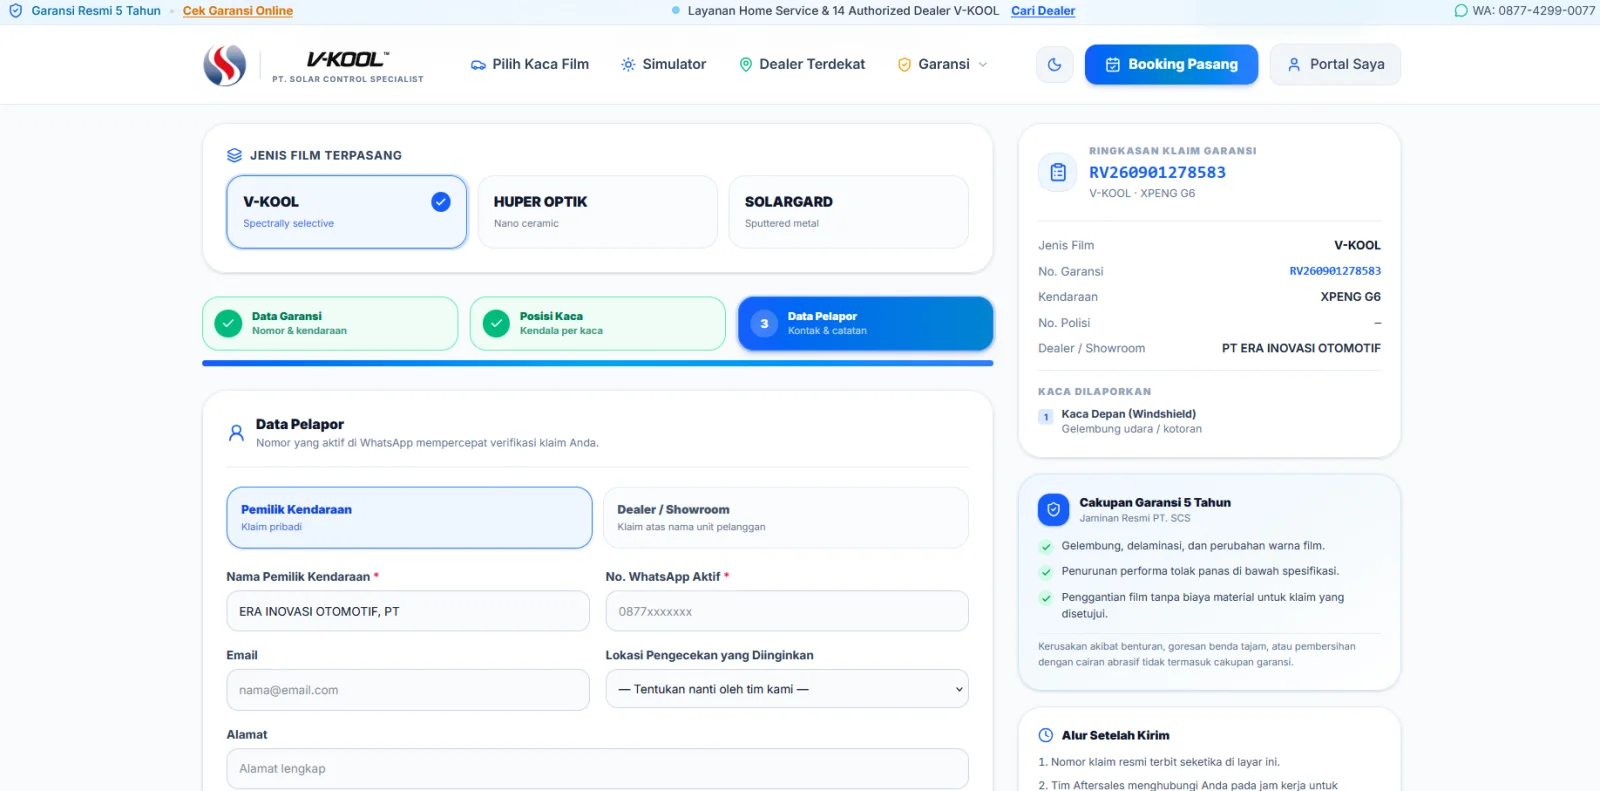The image size is (1600, 791).
Task: Expand the Garansi menu chevron
Action: tap(983, 65)
